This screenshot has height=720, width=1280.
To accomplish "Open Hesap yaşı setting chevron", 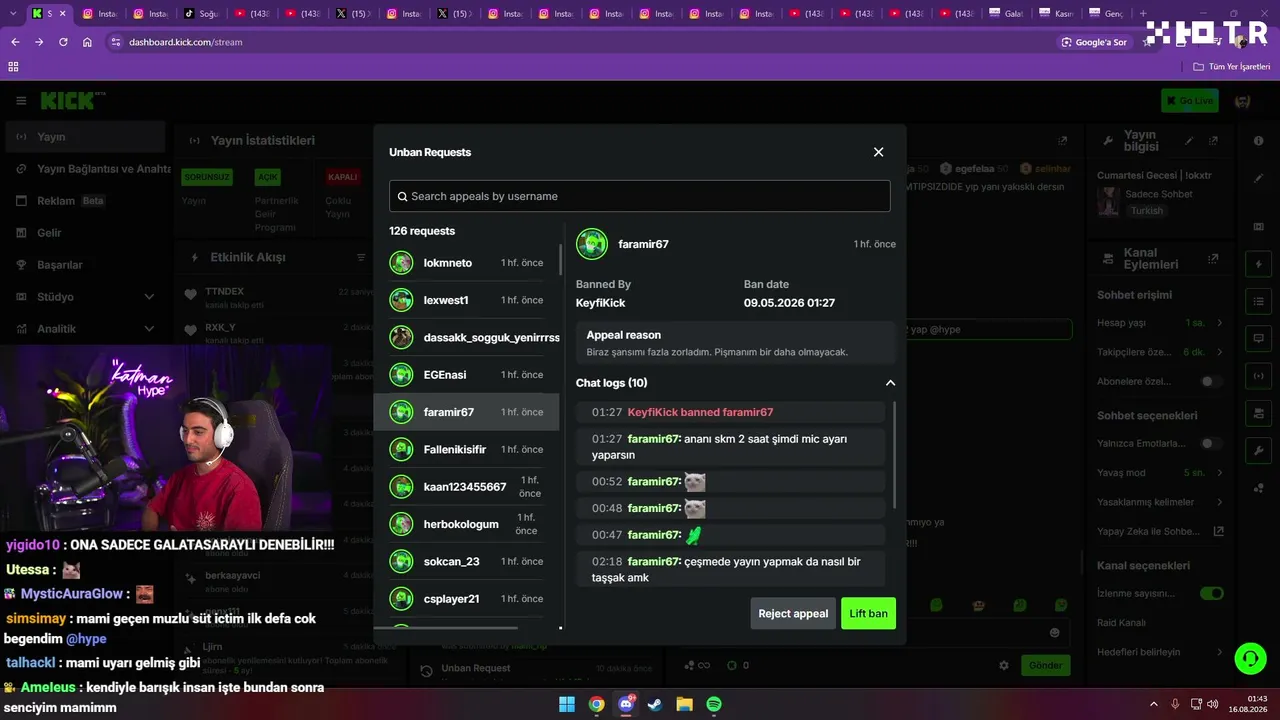I will click(x=1219, y=323).
